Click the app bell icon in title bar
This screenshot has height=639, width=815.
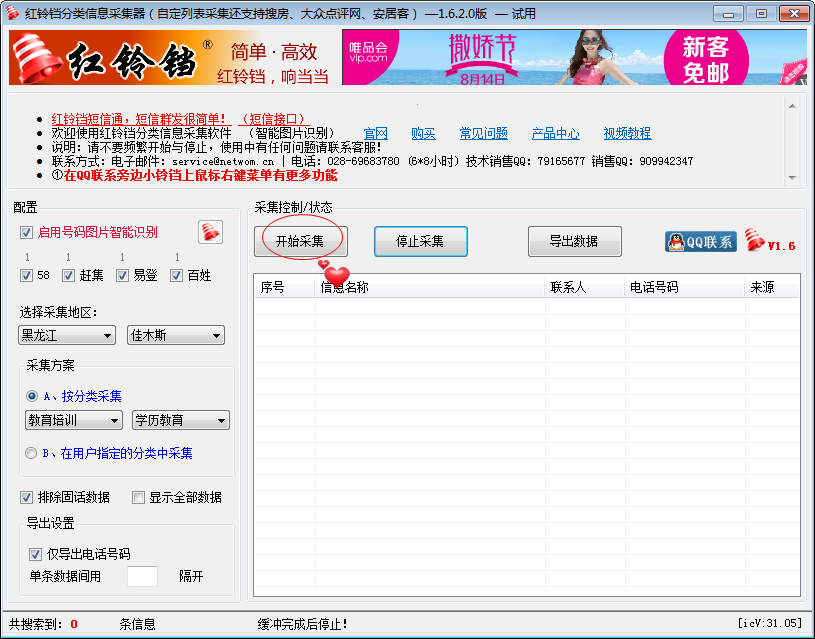(x=12, y=12)
